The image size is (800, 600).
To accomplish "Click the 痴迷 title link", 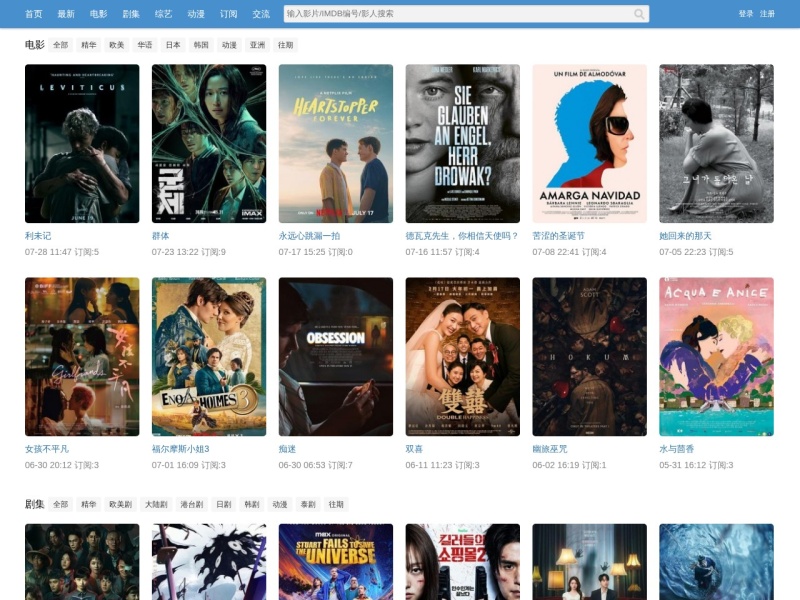I will tap(287, 449).
